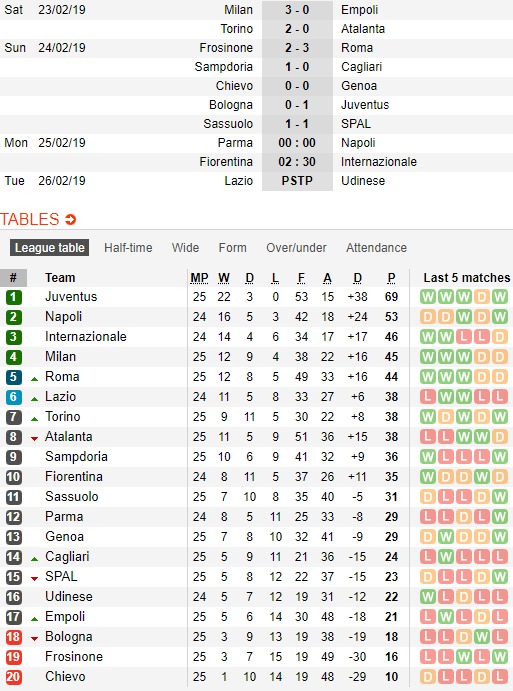Click the TABLES section heading

coord(30,219)
